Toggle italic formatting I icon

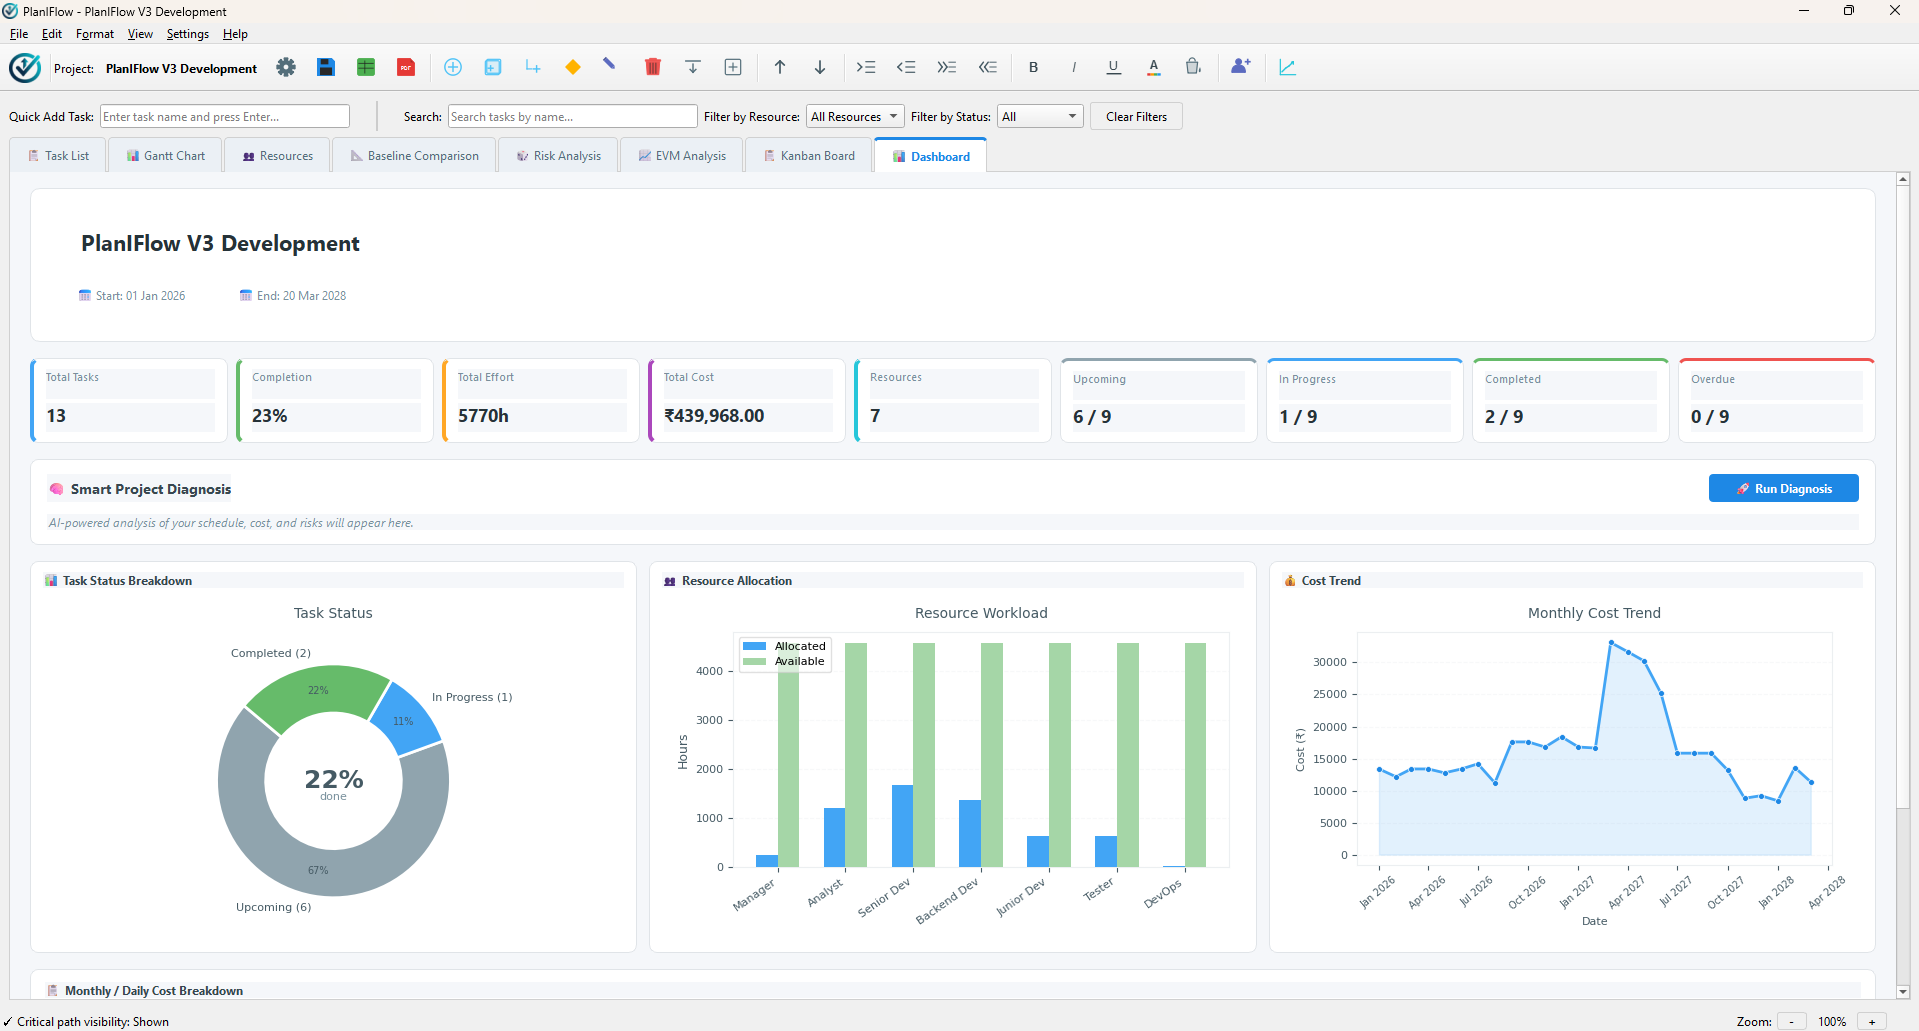click(1074, 67)
